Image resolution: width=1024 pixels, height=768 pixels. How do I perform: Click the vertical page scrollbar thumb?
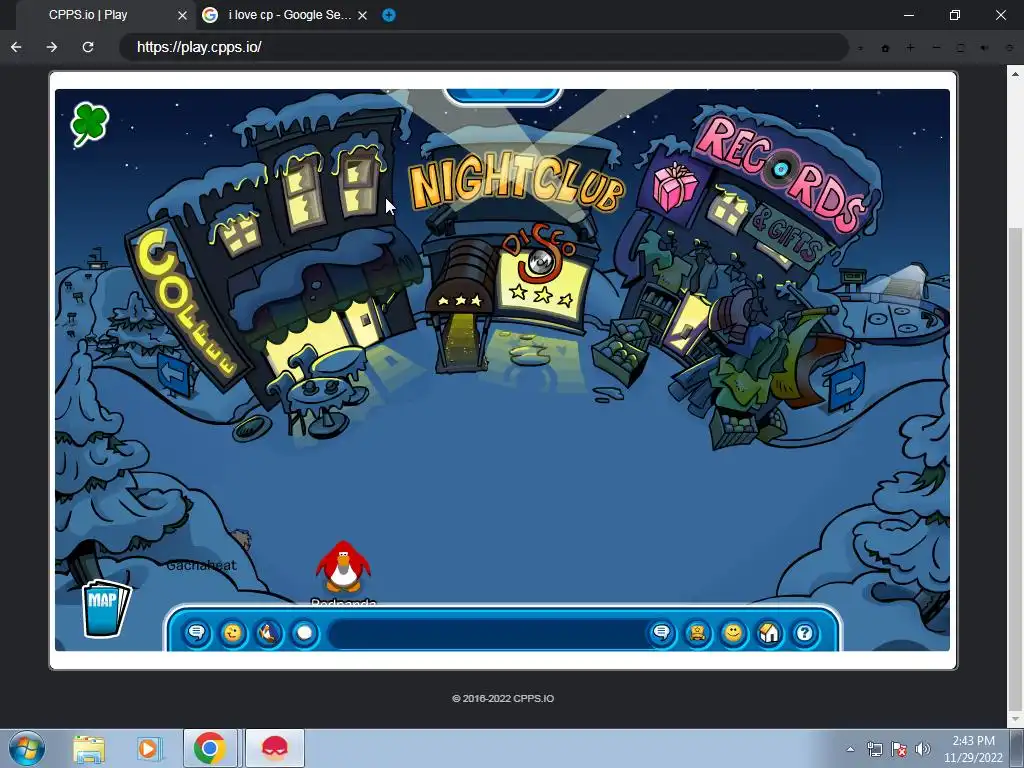pos(1016,467)
